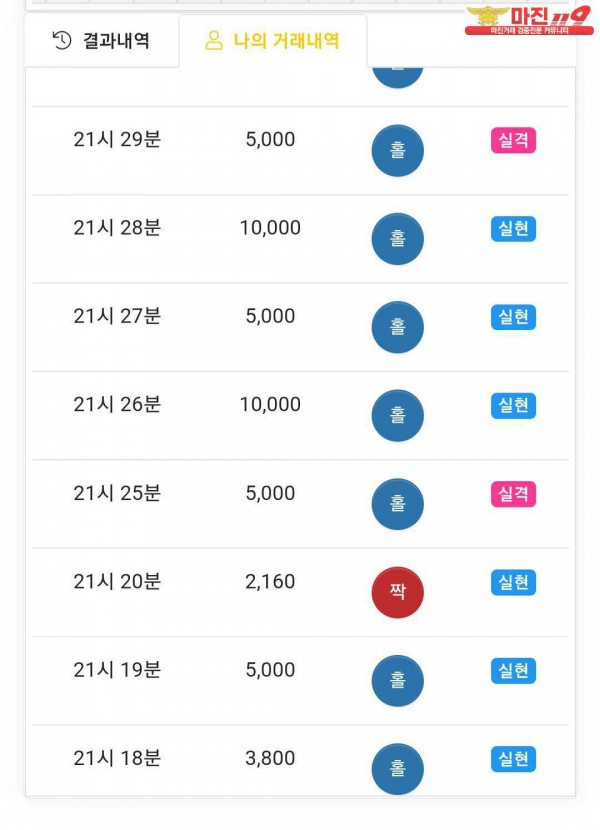Click the pink 실격 badge at 21시 25분
This screenshot has height=830, width=600.
[x=513, y=494]
